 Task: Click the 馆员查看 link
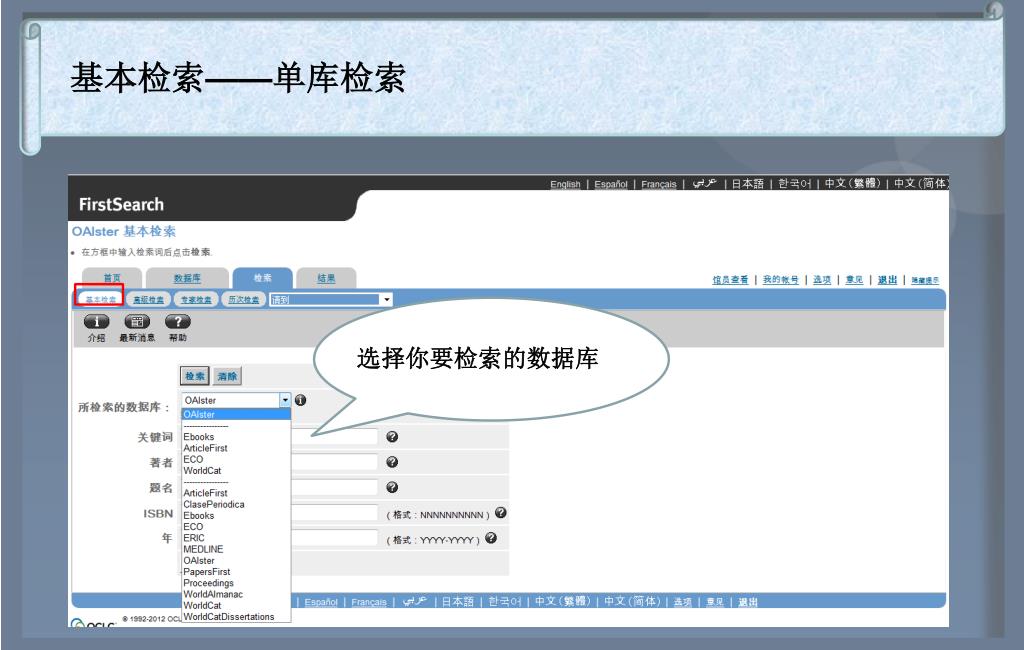[730, 280]
